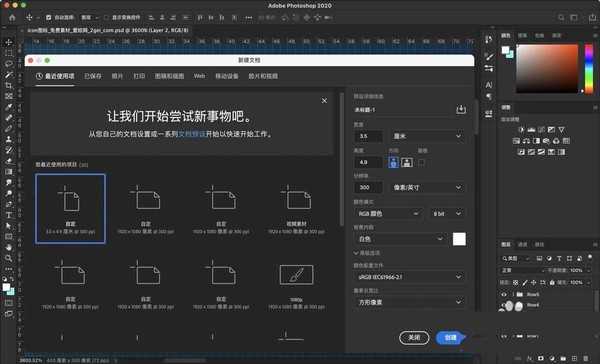Switch to the Print (打印) tab
Screen dimensions: 600x364
(x=139, y=76)
